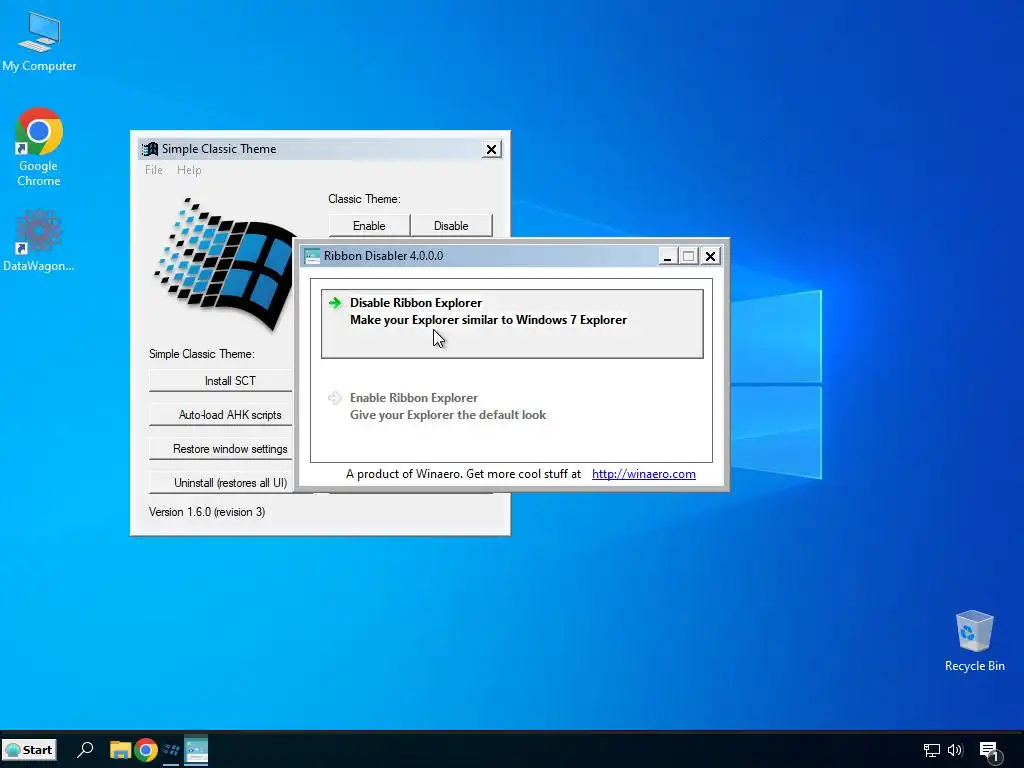
Task: Open network status tray icon
Action: 931,750
